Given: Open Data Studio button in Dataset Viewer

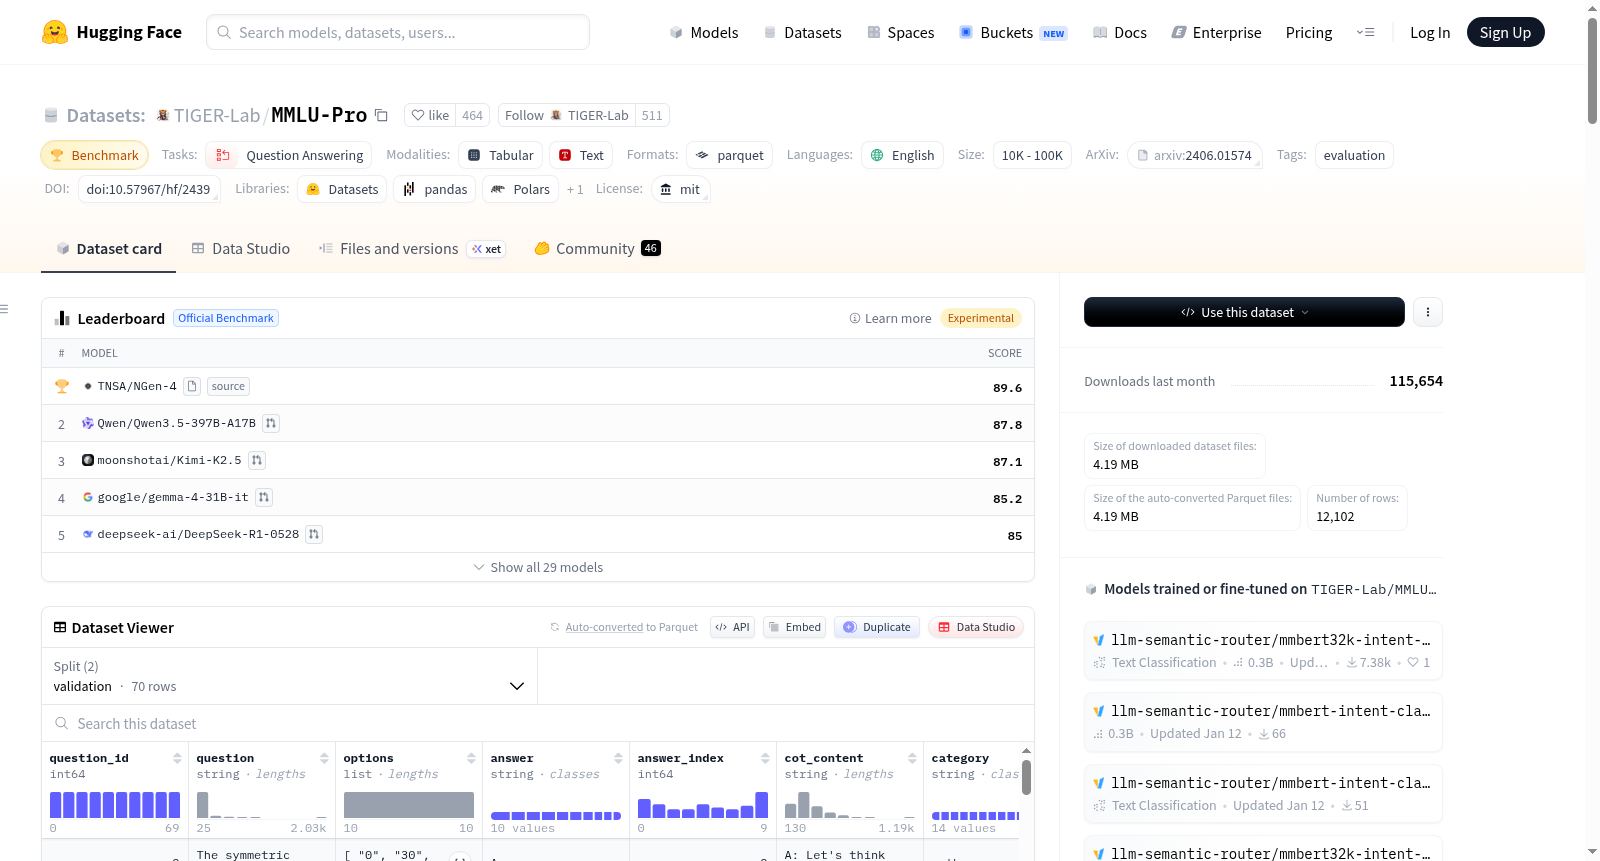Looking at the screenshot, I should [x=976, y=627].
